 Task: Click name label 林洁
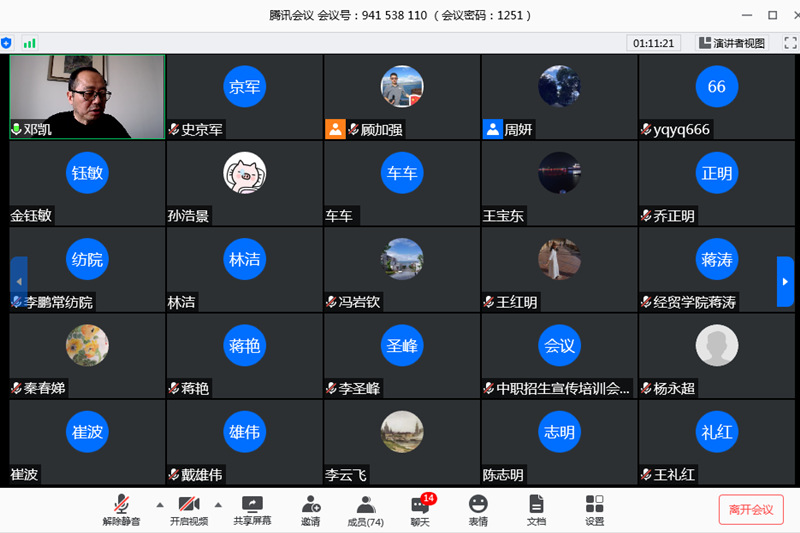182,302
